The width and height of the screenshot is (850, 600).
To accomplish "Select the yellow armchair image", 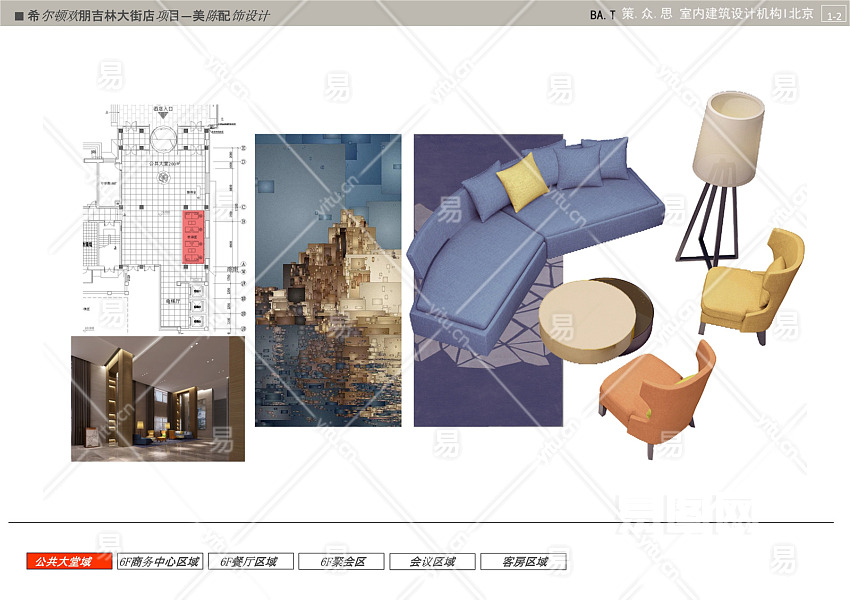I will tap(752, 284).
